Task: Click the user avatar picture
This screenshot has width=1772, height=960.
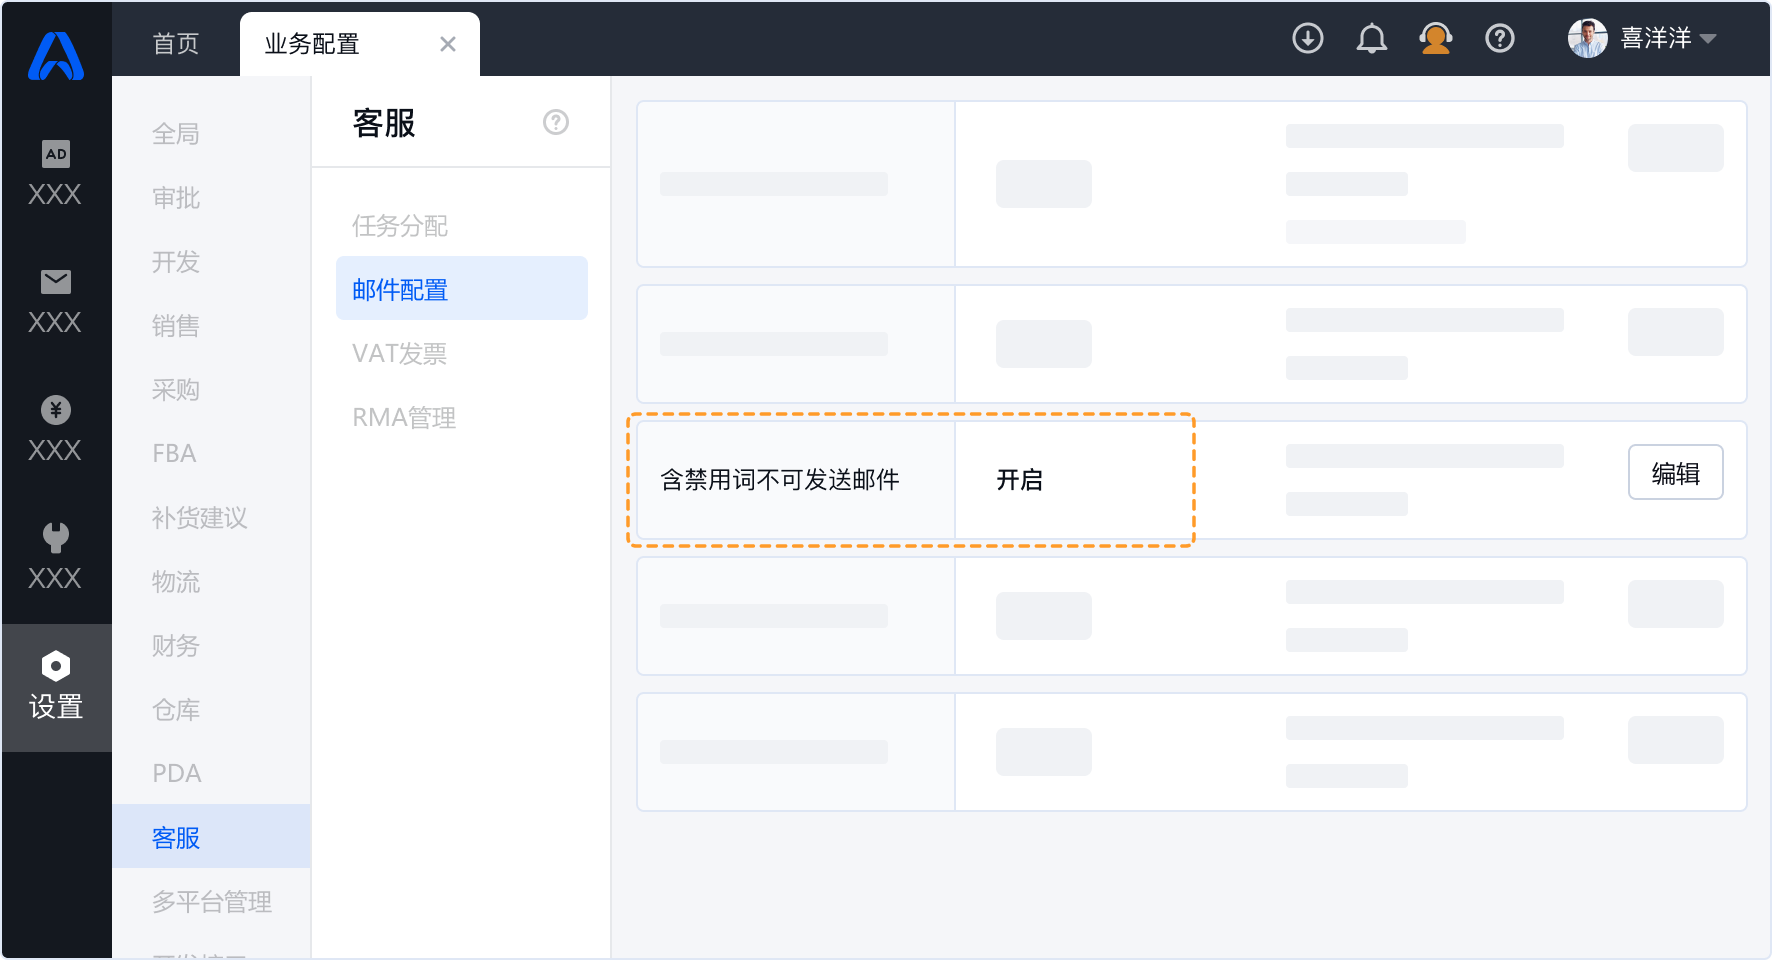Action: click(1587, 39)
